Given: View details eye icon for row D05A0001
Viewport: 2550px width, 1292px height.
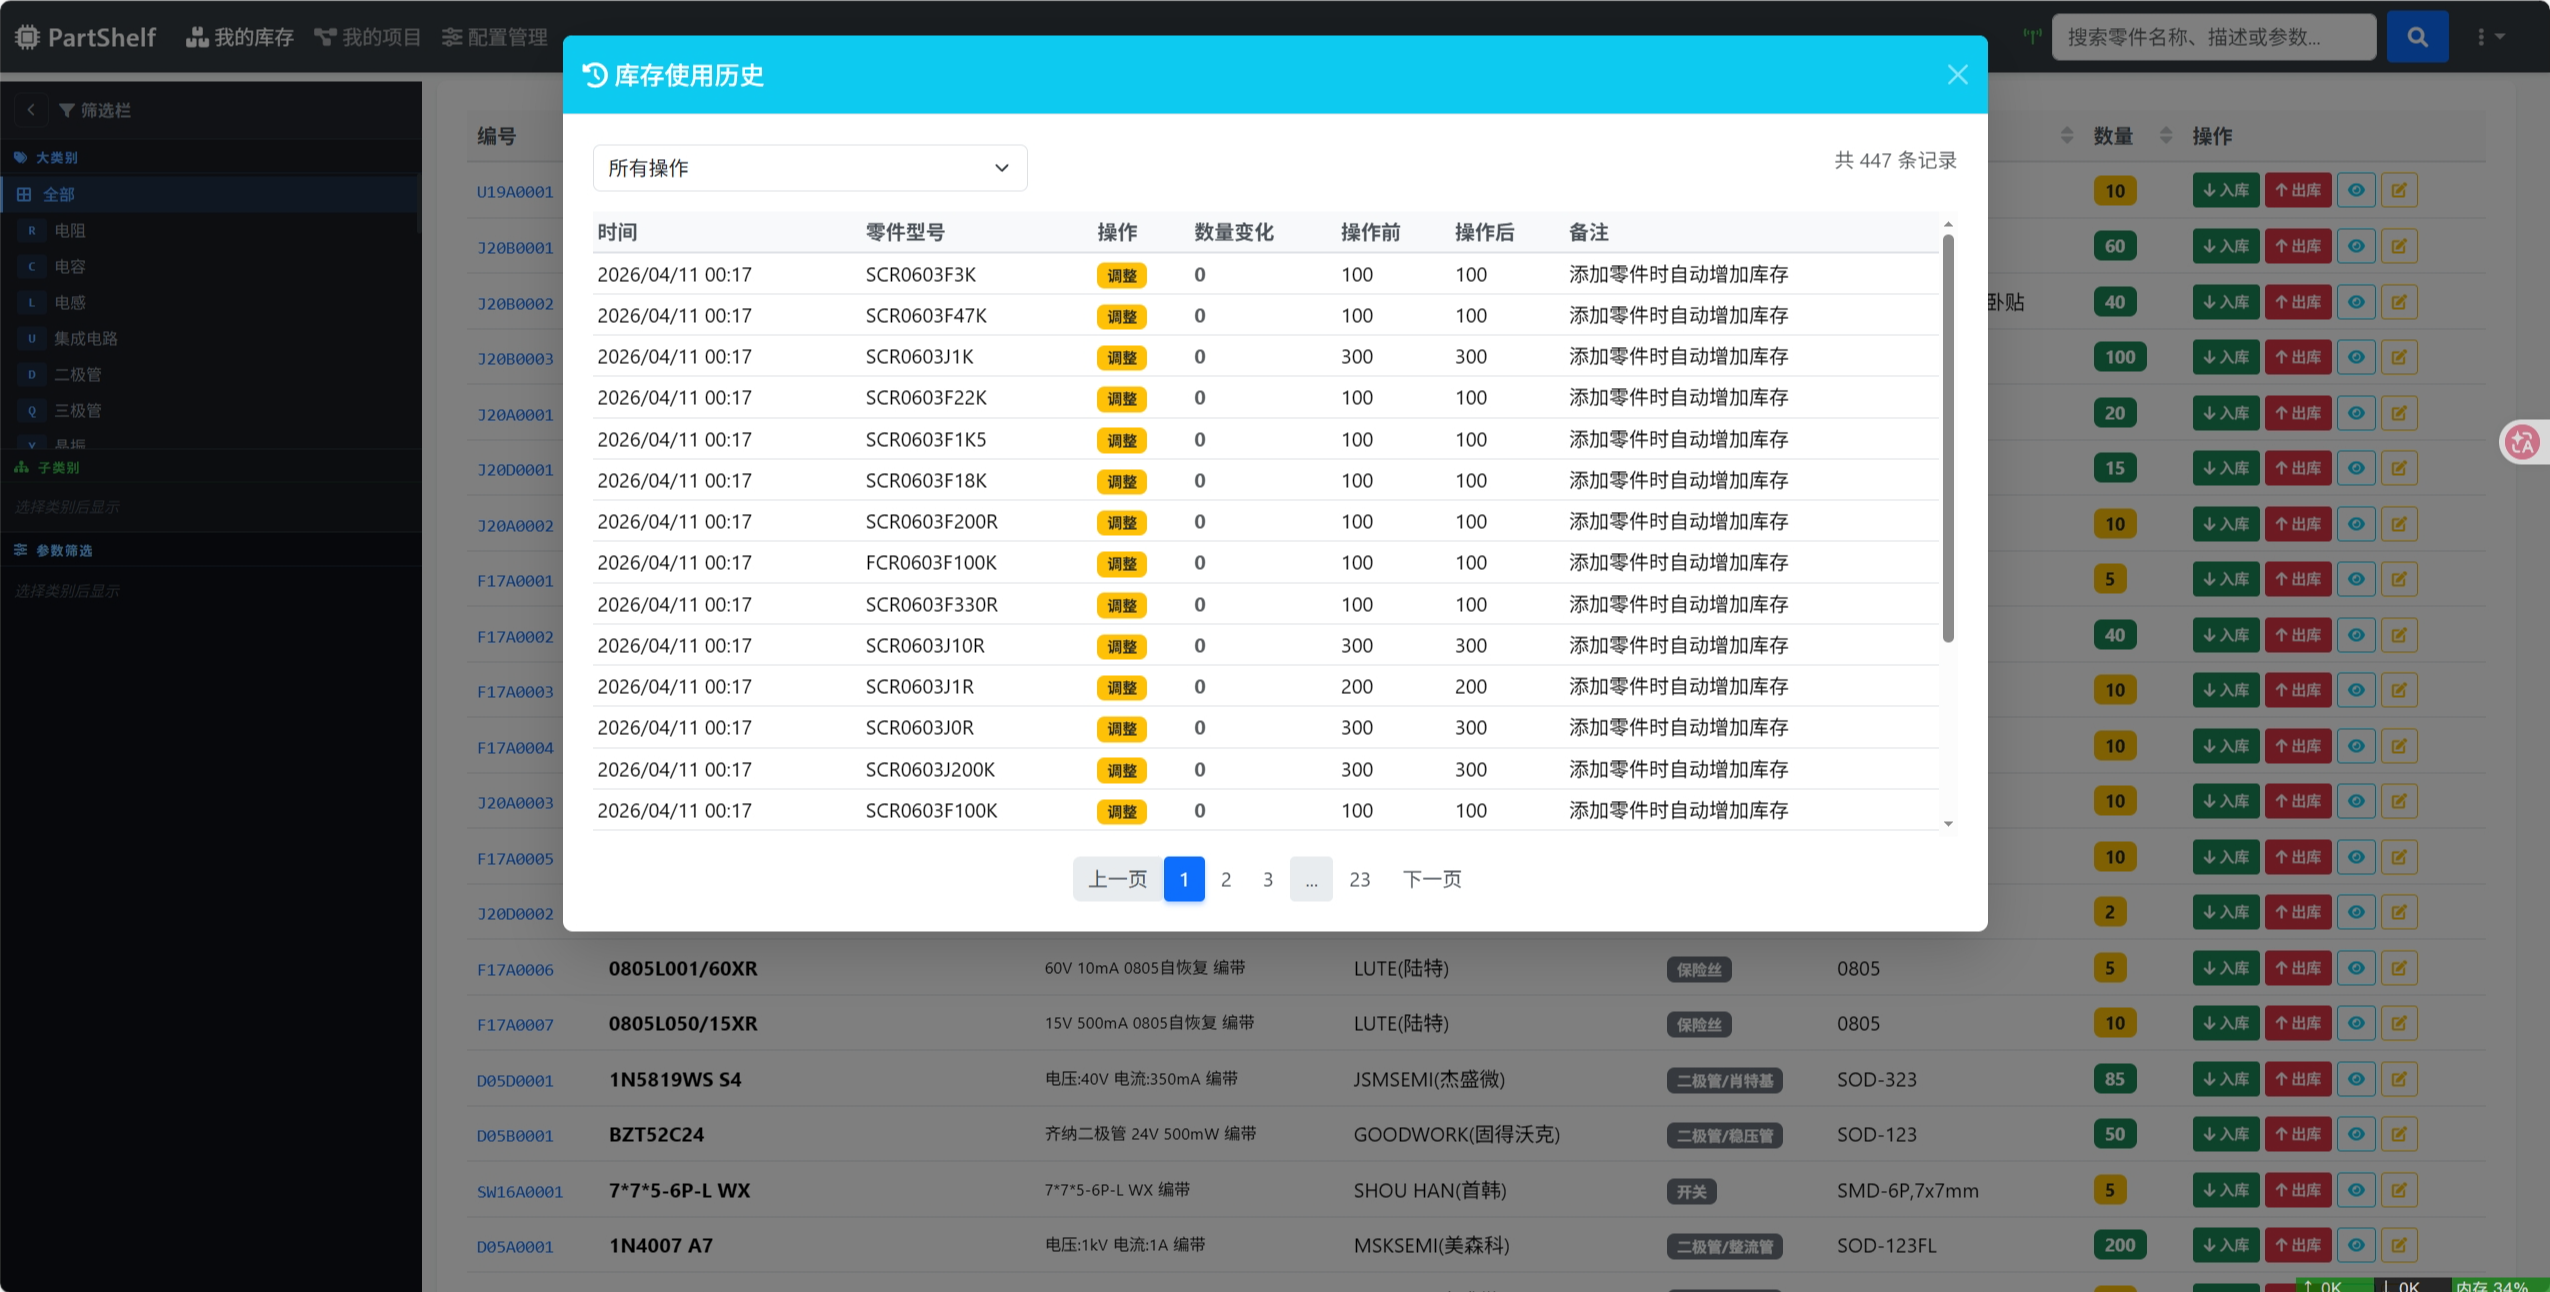Looking at the screenshot, I should (2356, 1244).
